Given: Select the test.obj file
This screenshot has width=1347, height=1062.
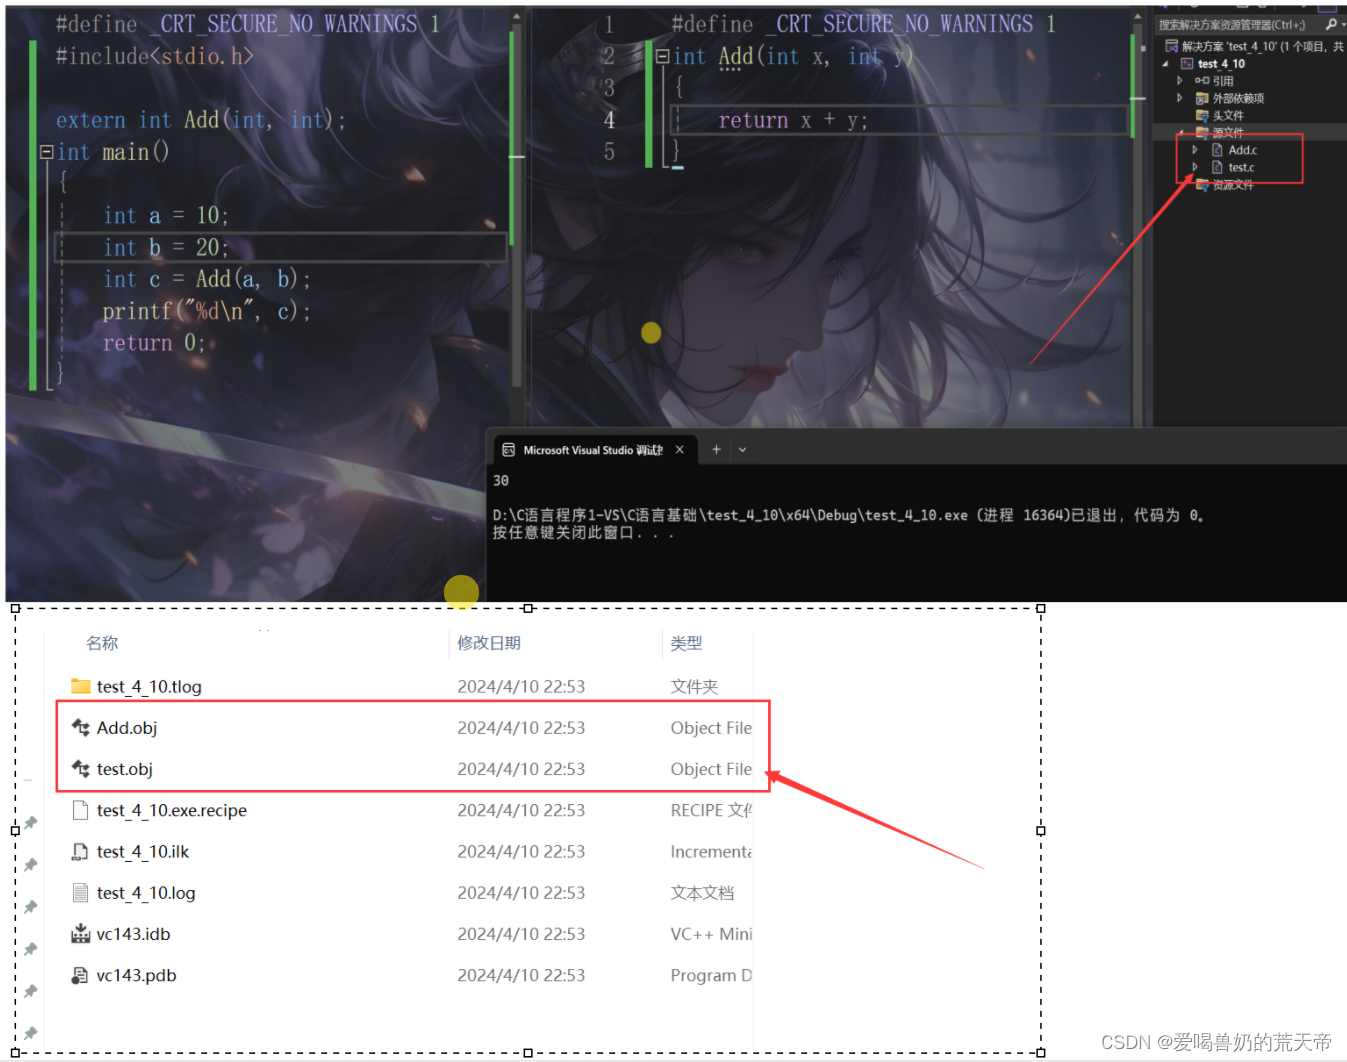Looking at the screenshot, I should pyautogui.click(x=125, y=769).
